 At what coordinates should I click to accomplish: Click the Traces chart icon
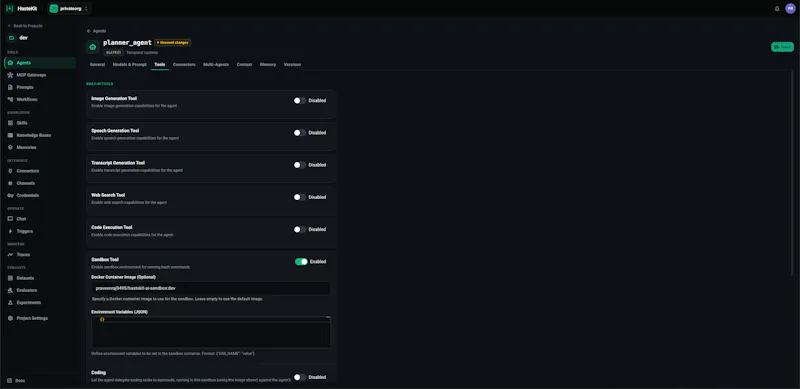(x=11, y=255)
